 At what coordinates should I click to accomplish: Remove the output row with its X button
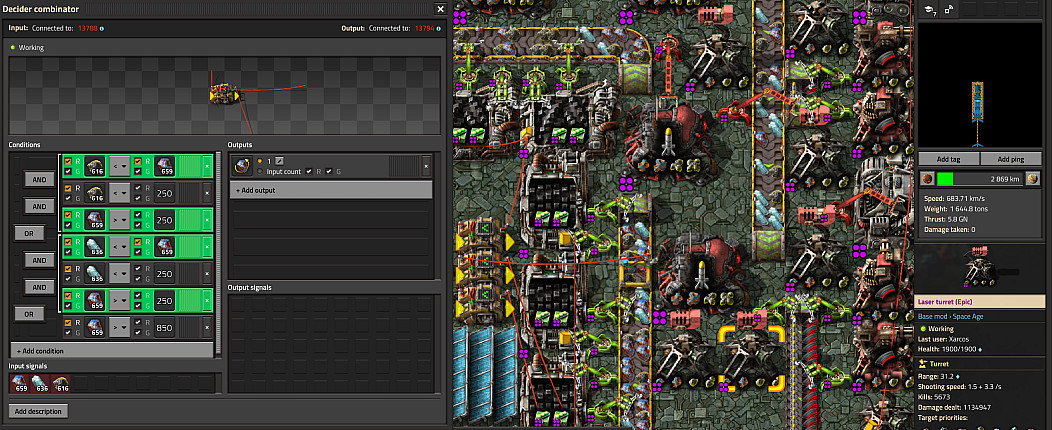426,165
